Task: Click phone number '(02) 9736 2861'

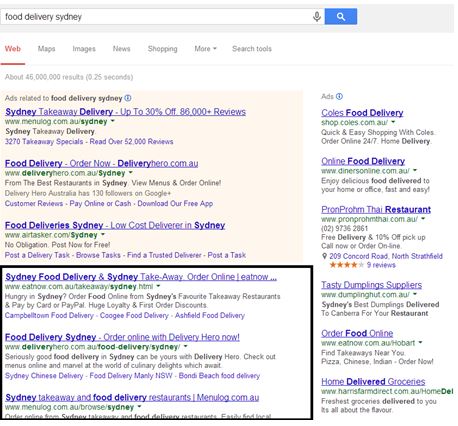Action: [345, 229]
